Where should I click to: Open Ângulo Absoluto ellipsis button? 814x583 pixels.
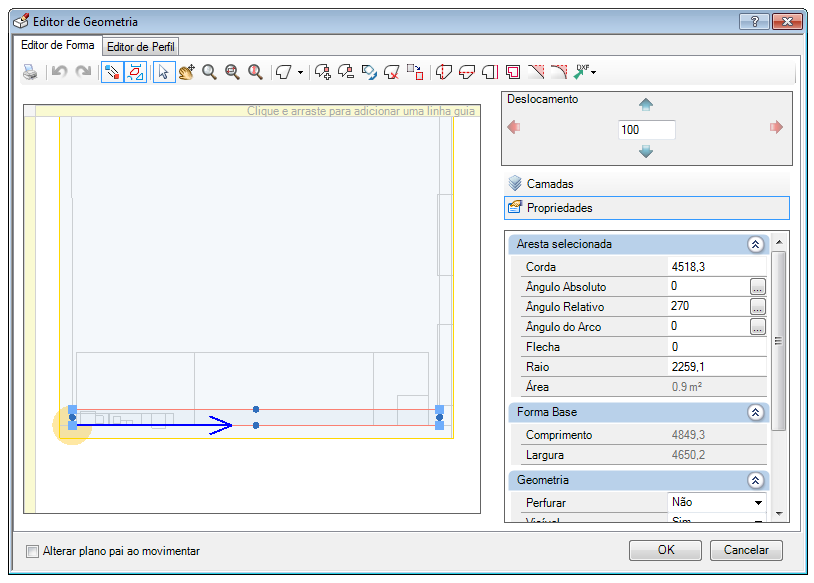click(758, 287)
